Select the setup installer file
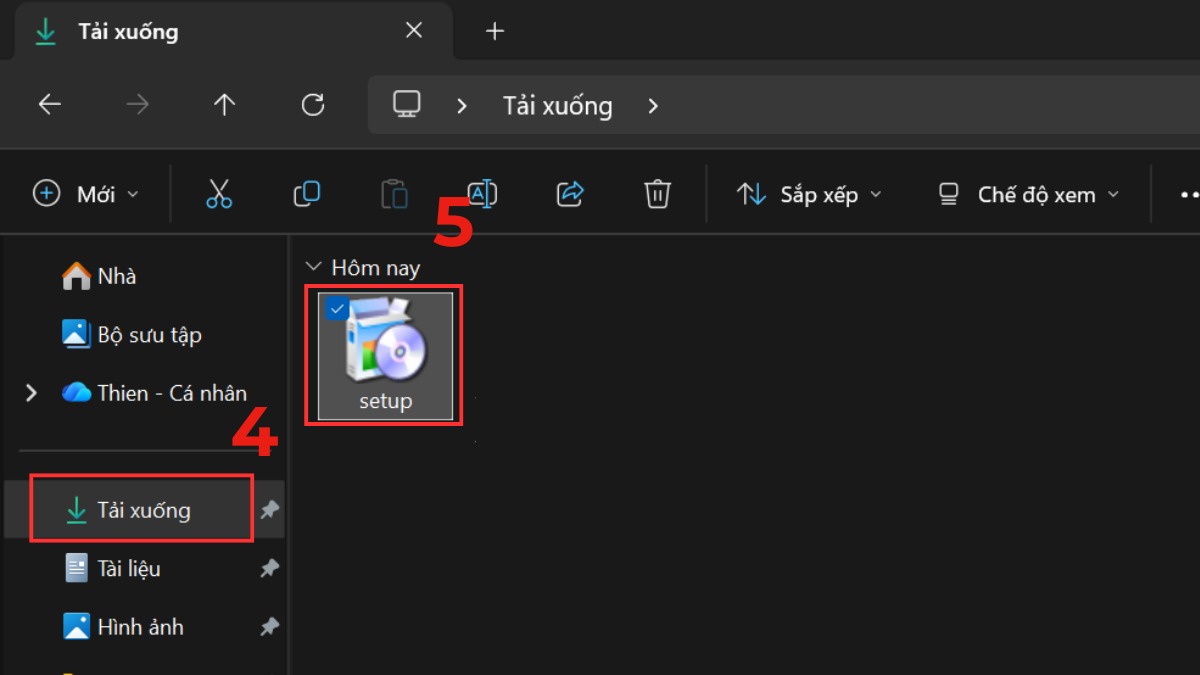The image size is (1200, 675). pyautogui.click(x=385, y=356)
